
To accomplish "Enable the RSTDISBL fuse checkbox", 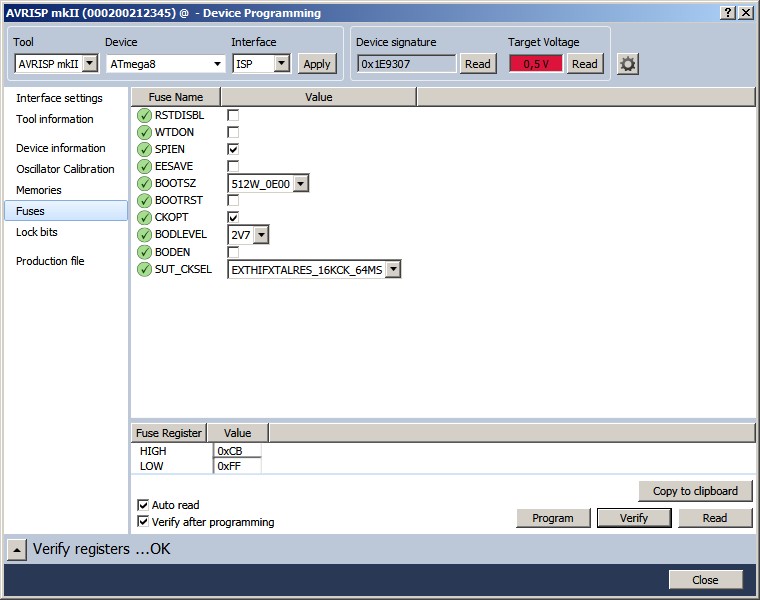I will click(x=233, y=115).
